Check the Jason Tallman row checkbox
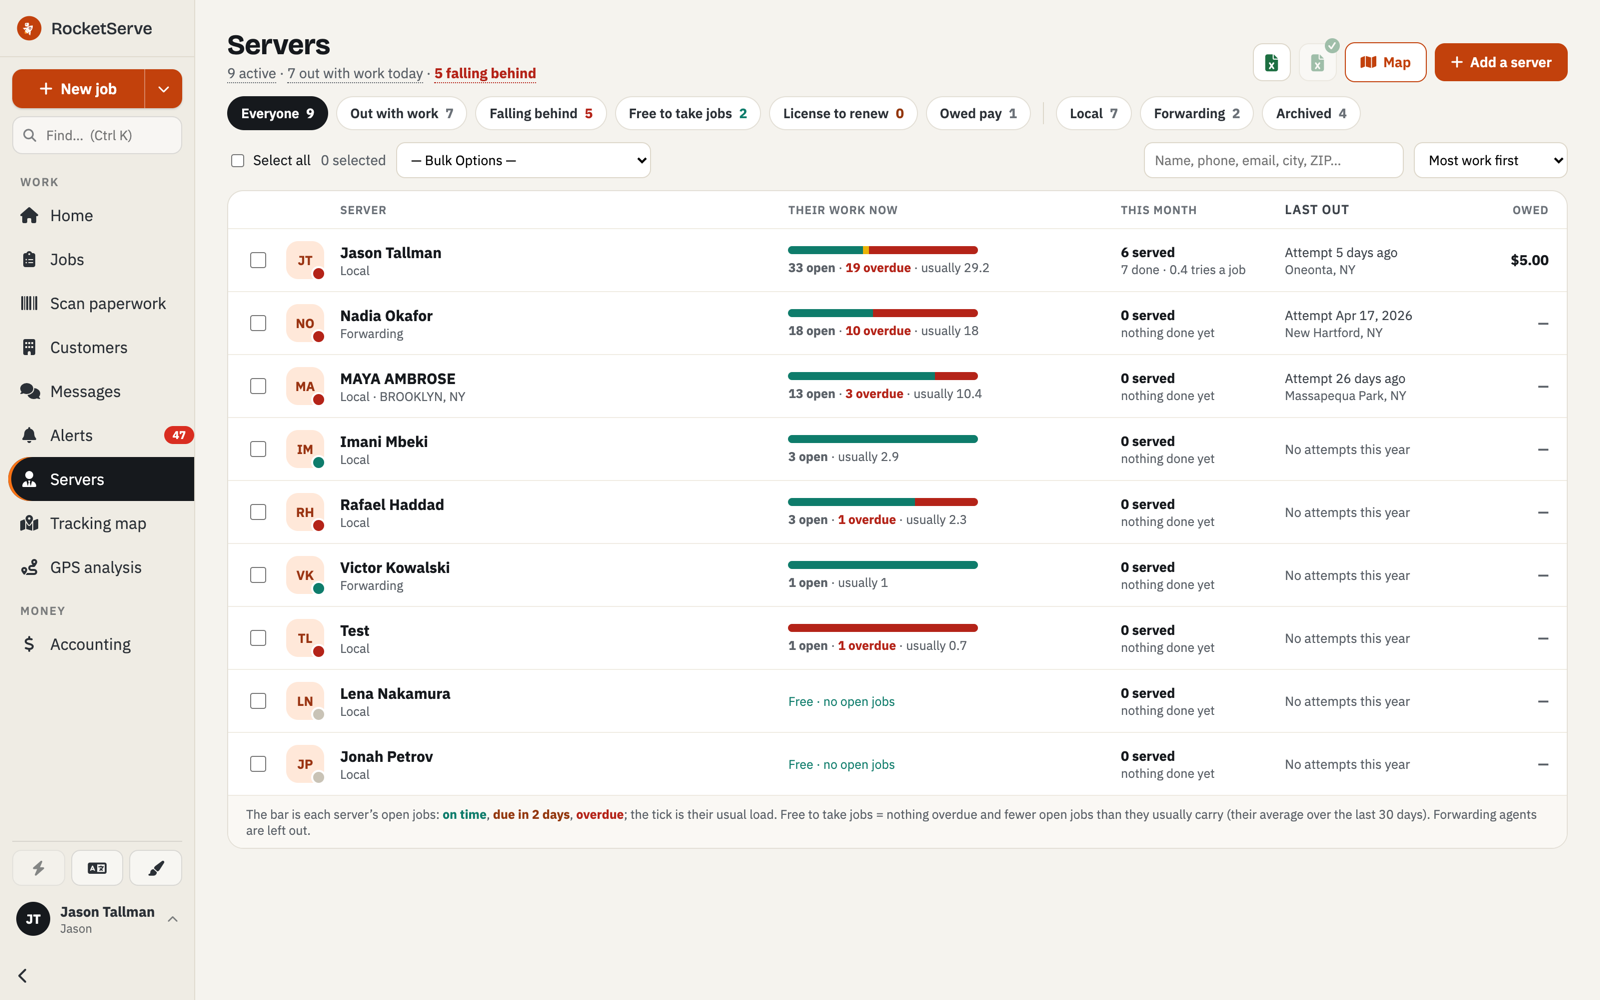Image resolution: width=1600 pixels, height=1000 pixels. pos(258,260)
